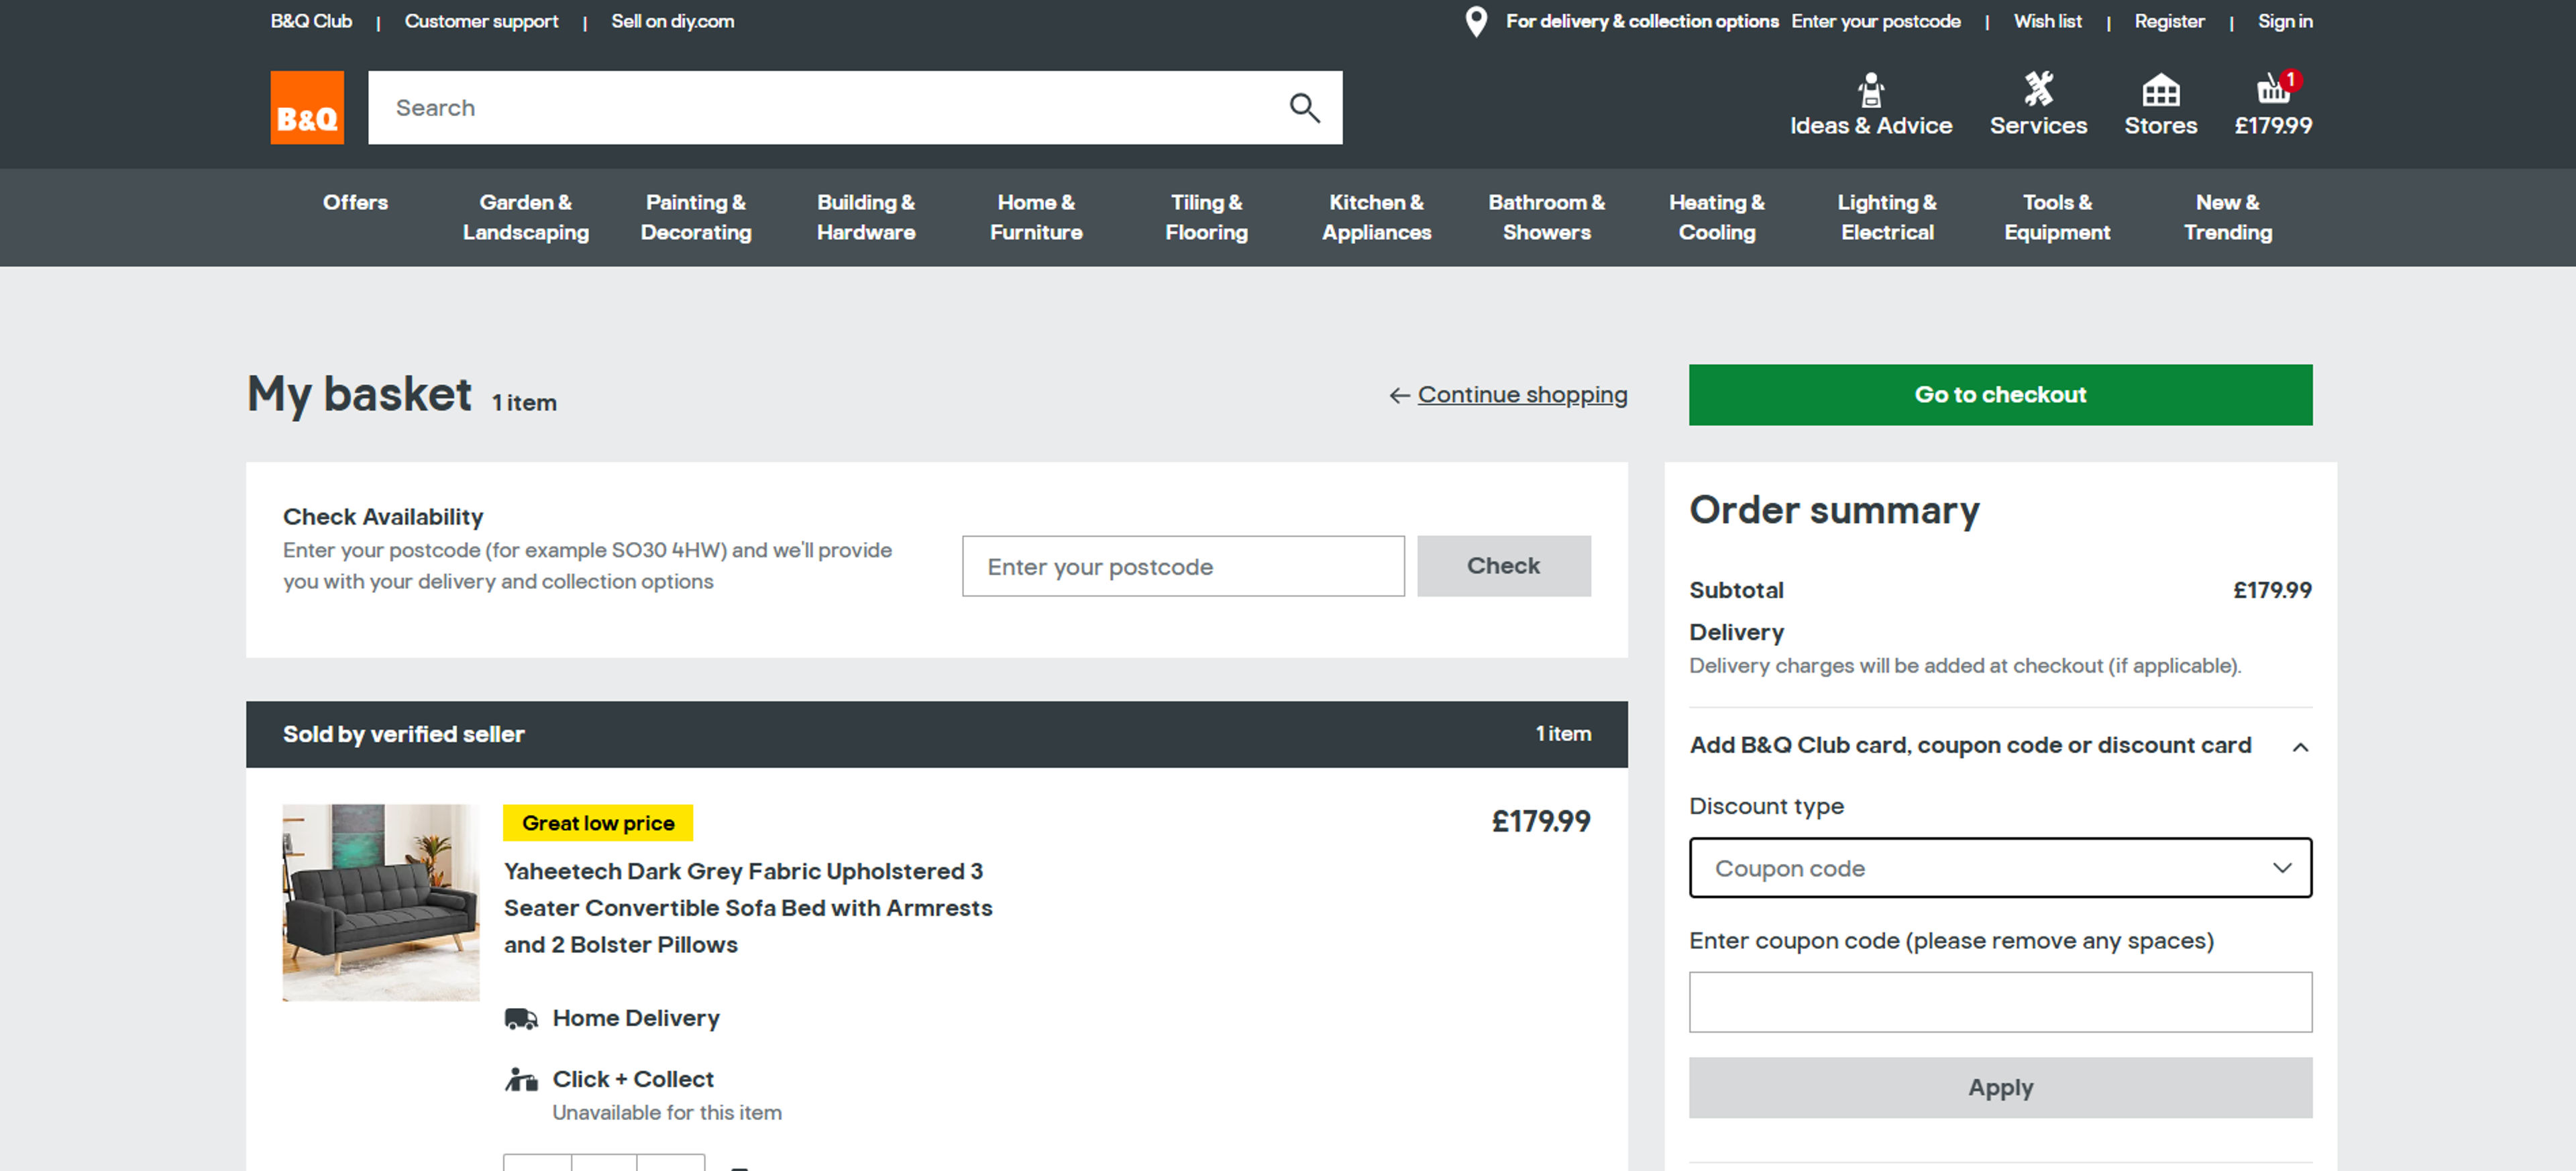Open Painting & Decorating menu
Screen dimensions: 2576x1171
click(x=696, y=217)
